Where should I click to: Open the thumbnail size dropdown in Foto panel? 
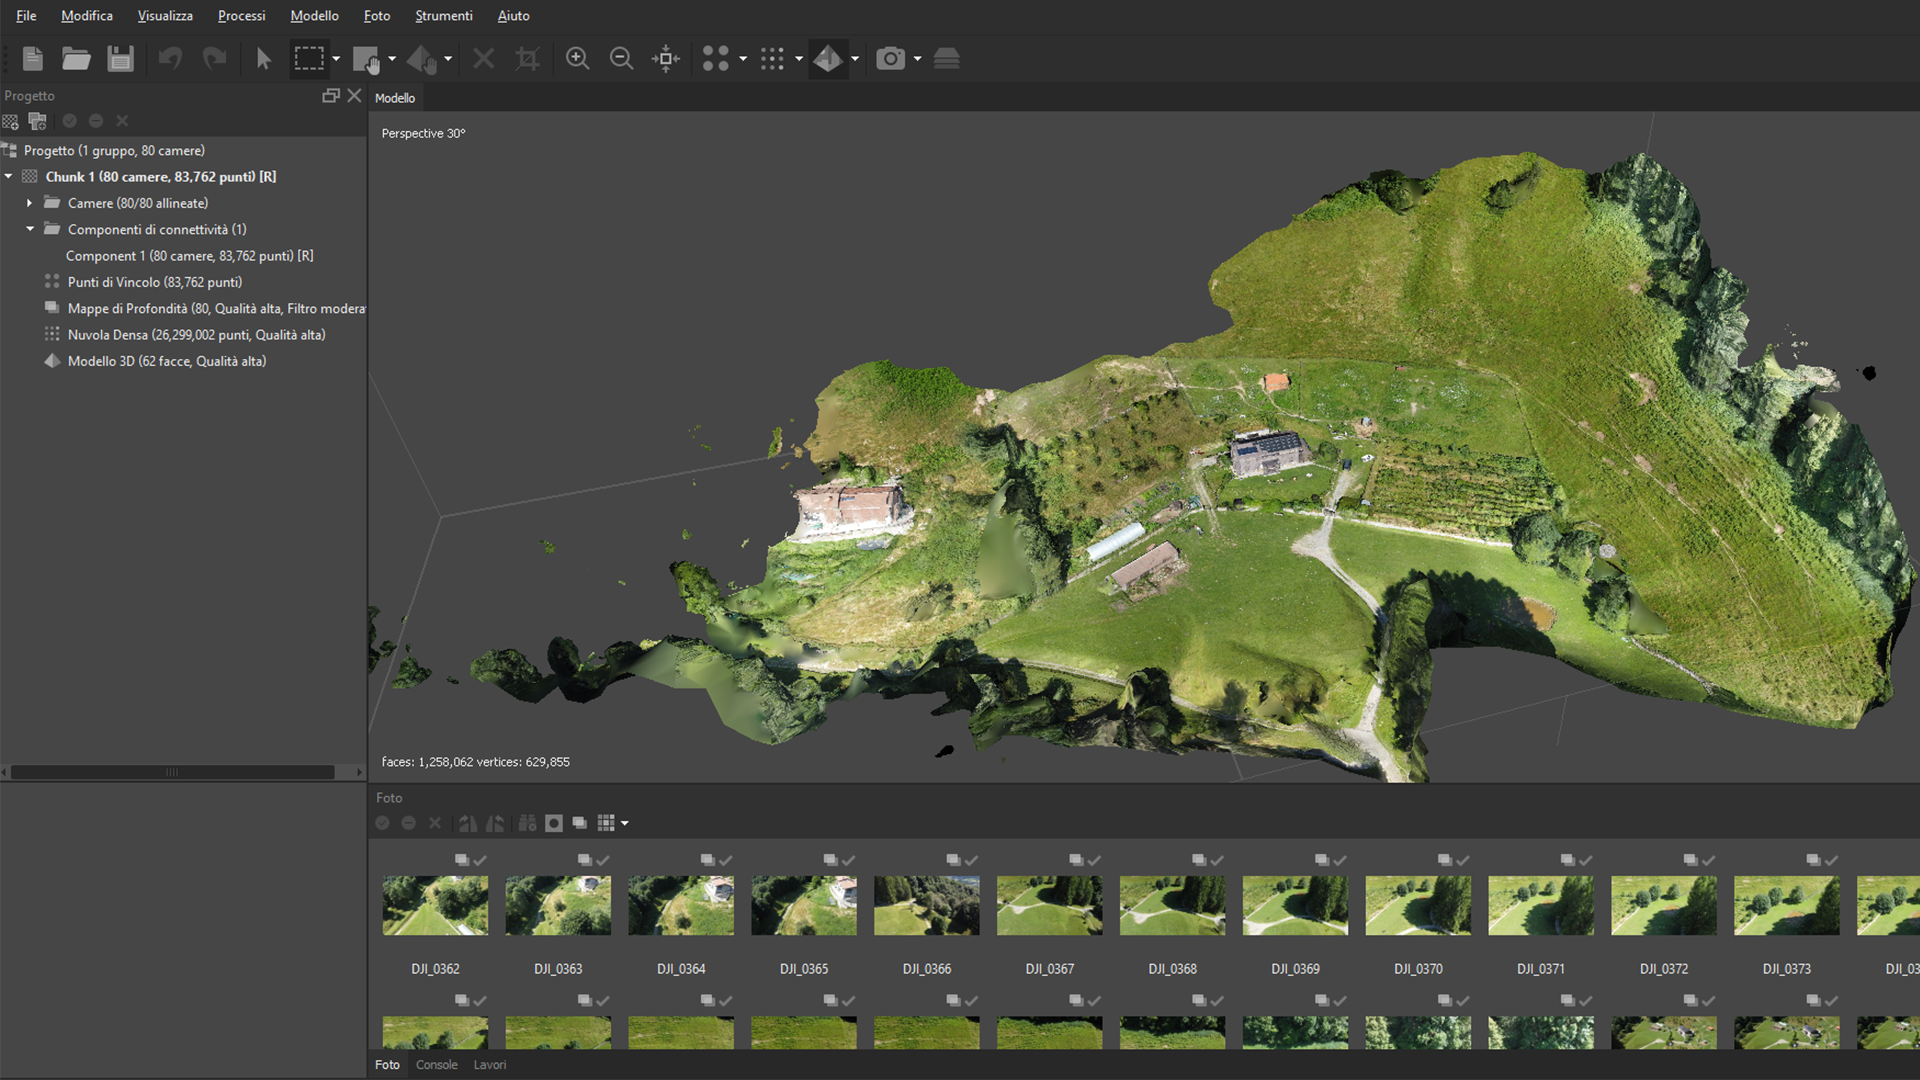pyautogui.click(x=623, y=823)
